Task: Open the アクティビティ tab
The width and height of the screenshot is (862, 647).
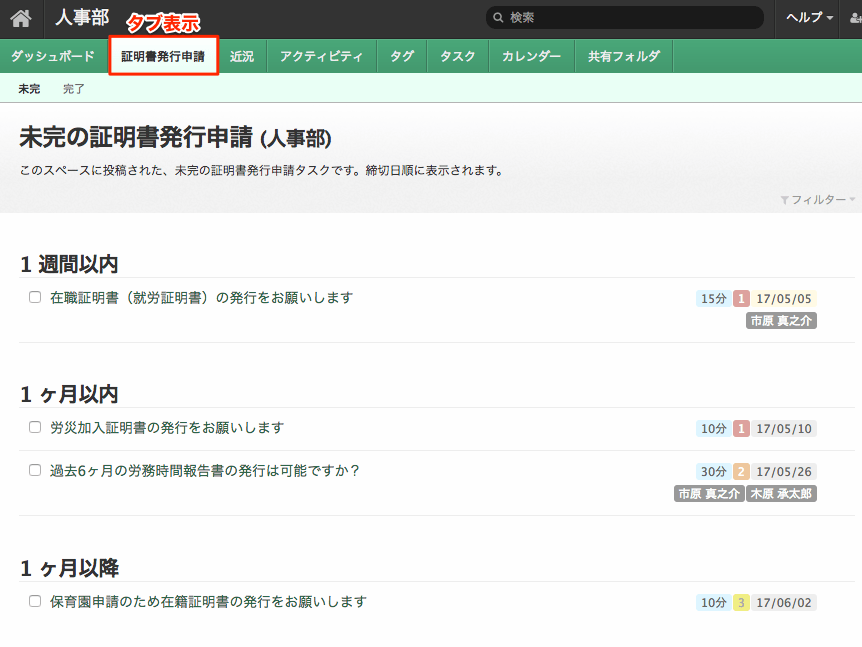Action: pyautogui.click(x=322, y=56)
